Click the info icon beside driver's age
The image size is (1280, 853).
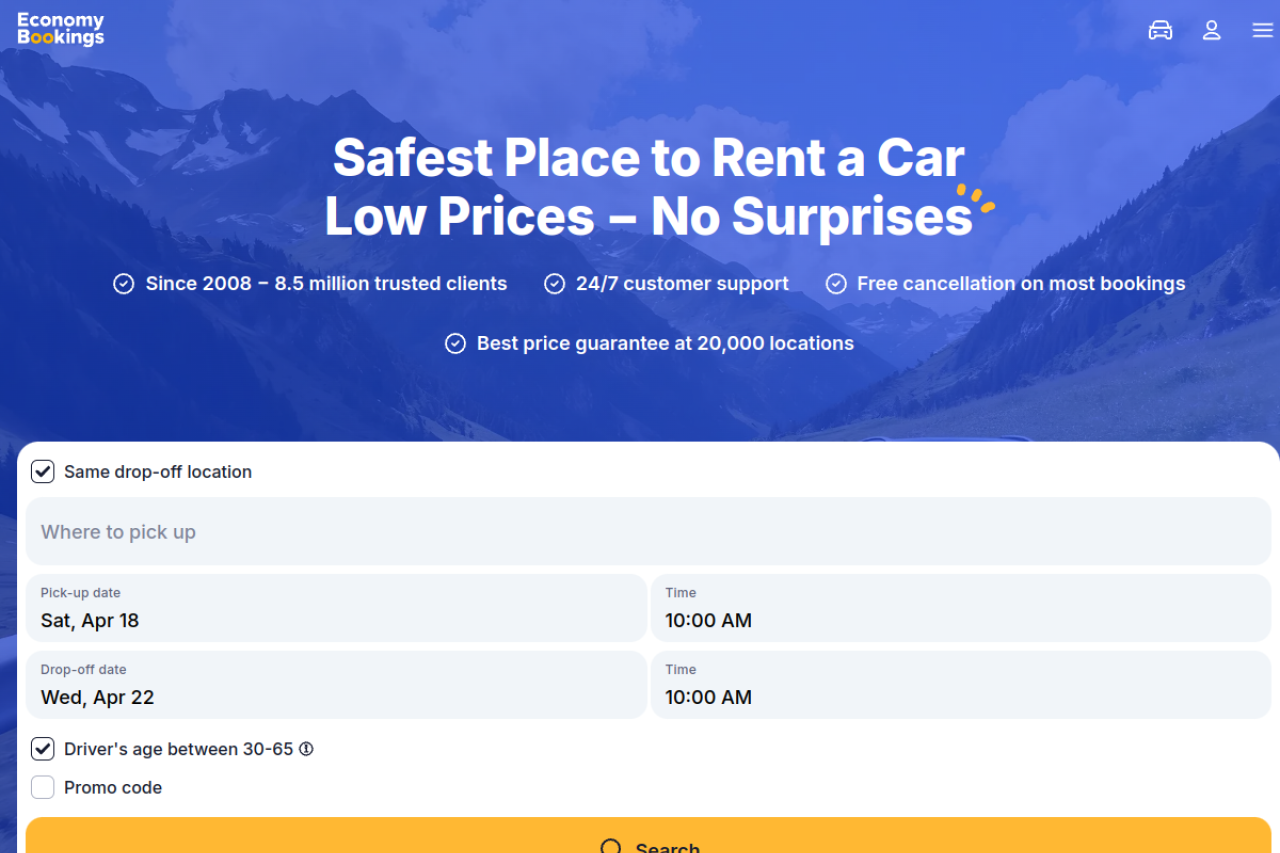pos(307,749)
